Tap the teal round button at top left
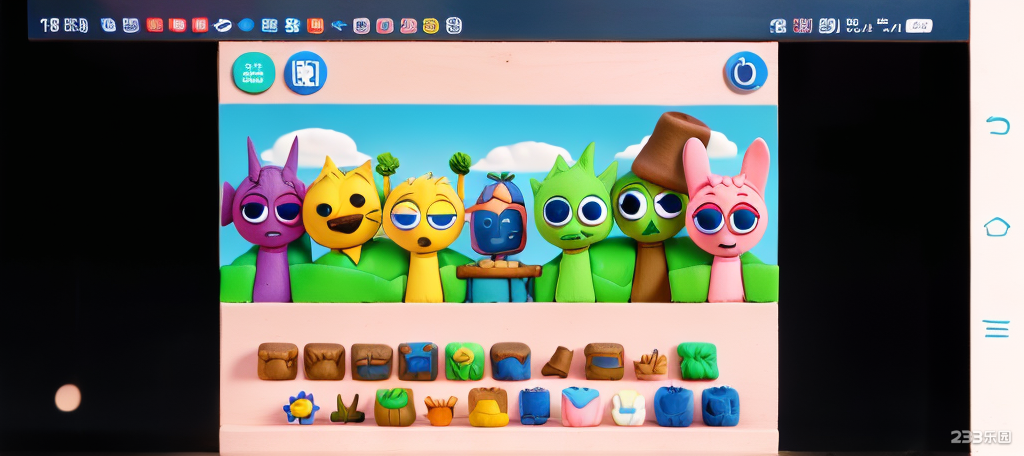1024x456 pixels. pos(253,73)
